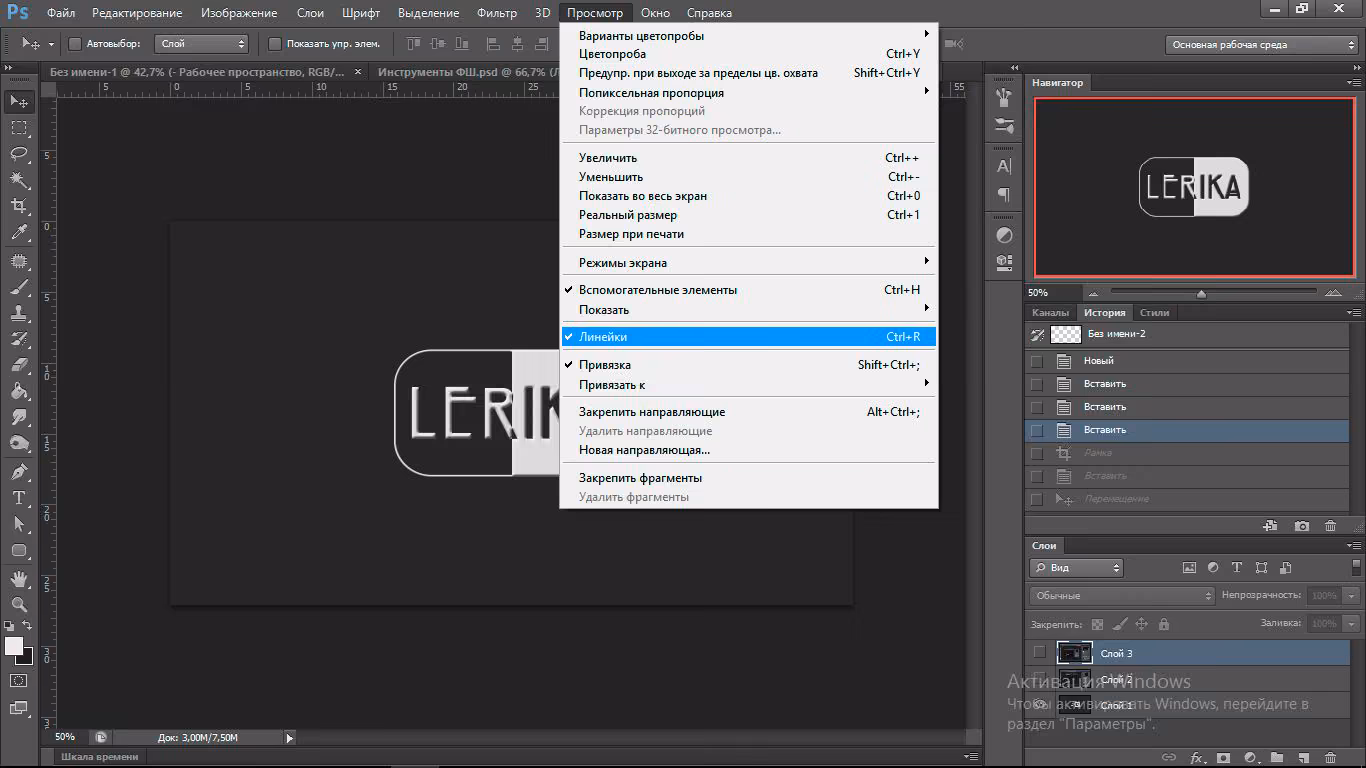The width and height of the screenshot is (1366, 768).
Task: Choose the Magic Wand tool
Action: pos(19,179)
